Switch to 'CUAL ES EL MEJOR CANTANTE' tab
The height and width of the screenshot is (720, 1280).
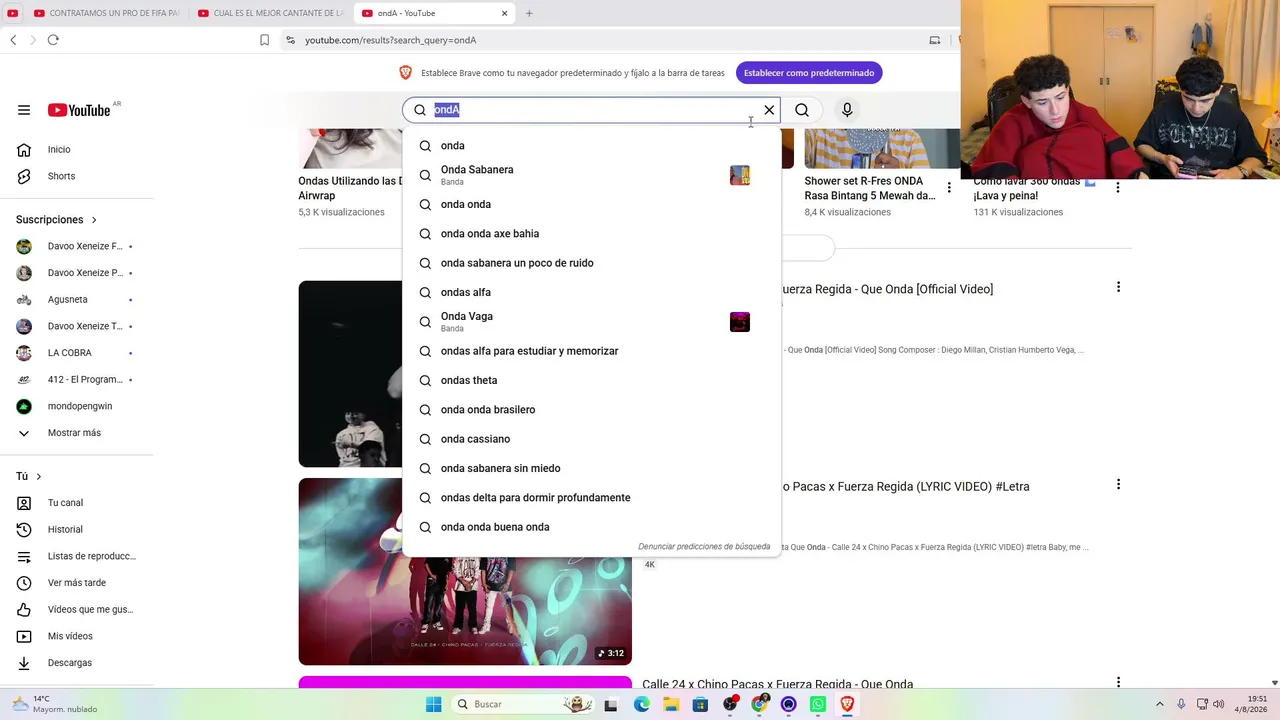click(270, 13)
